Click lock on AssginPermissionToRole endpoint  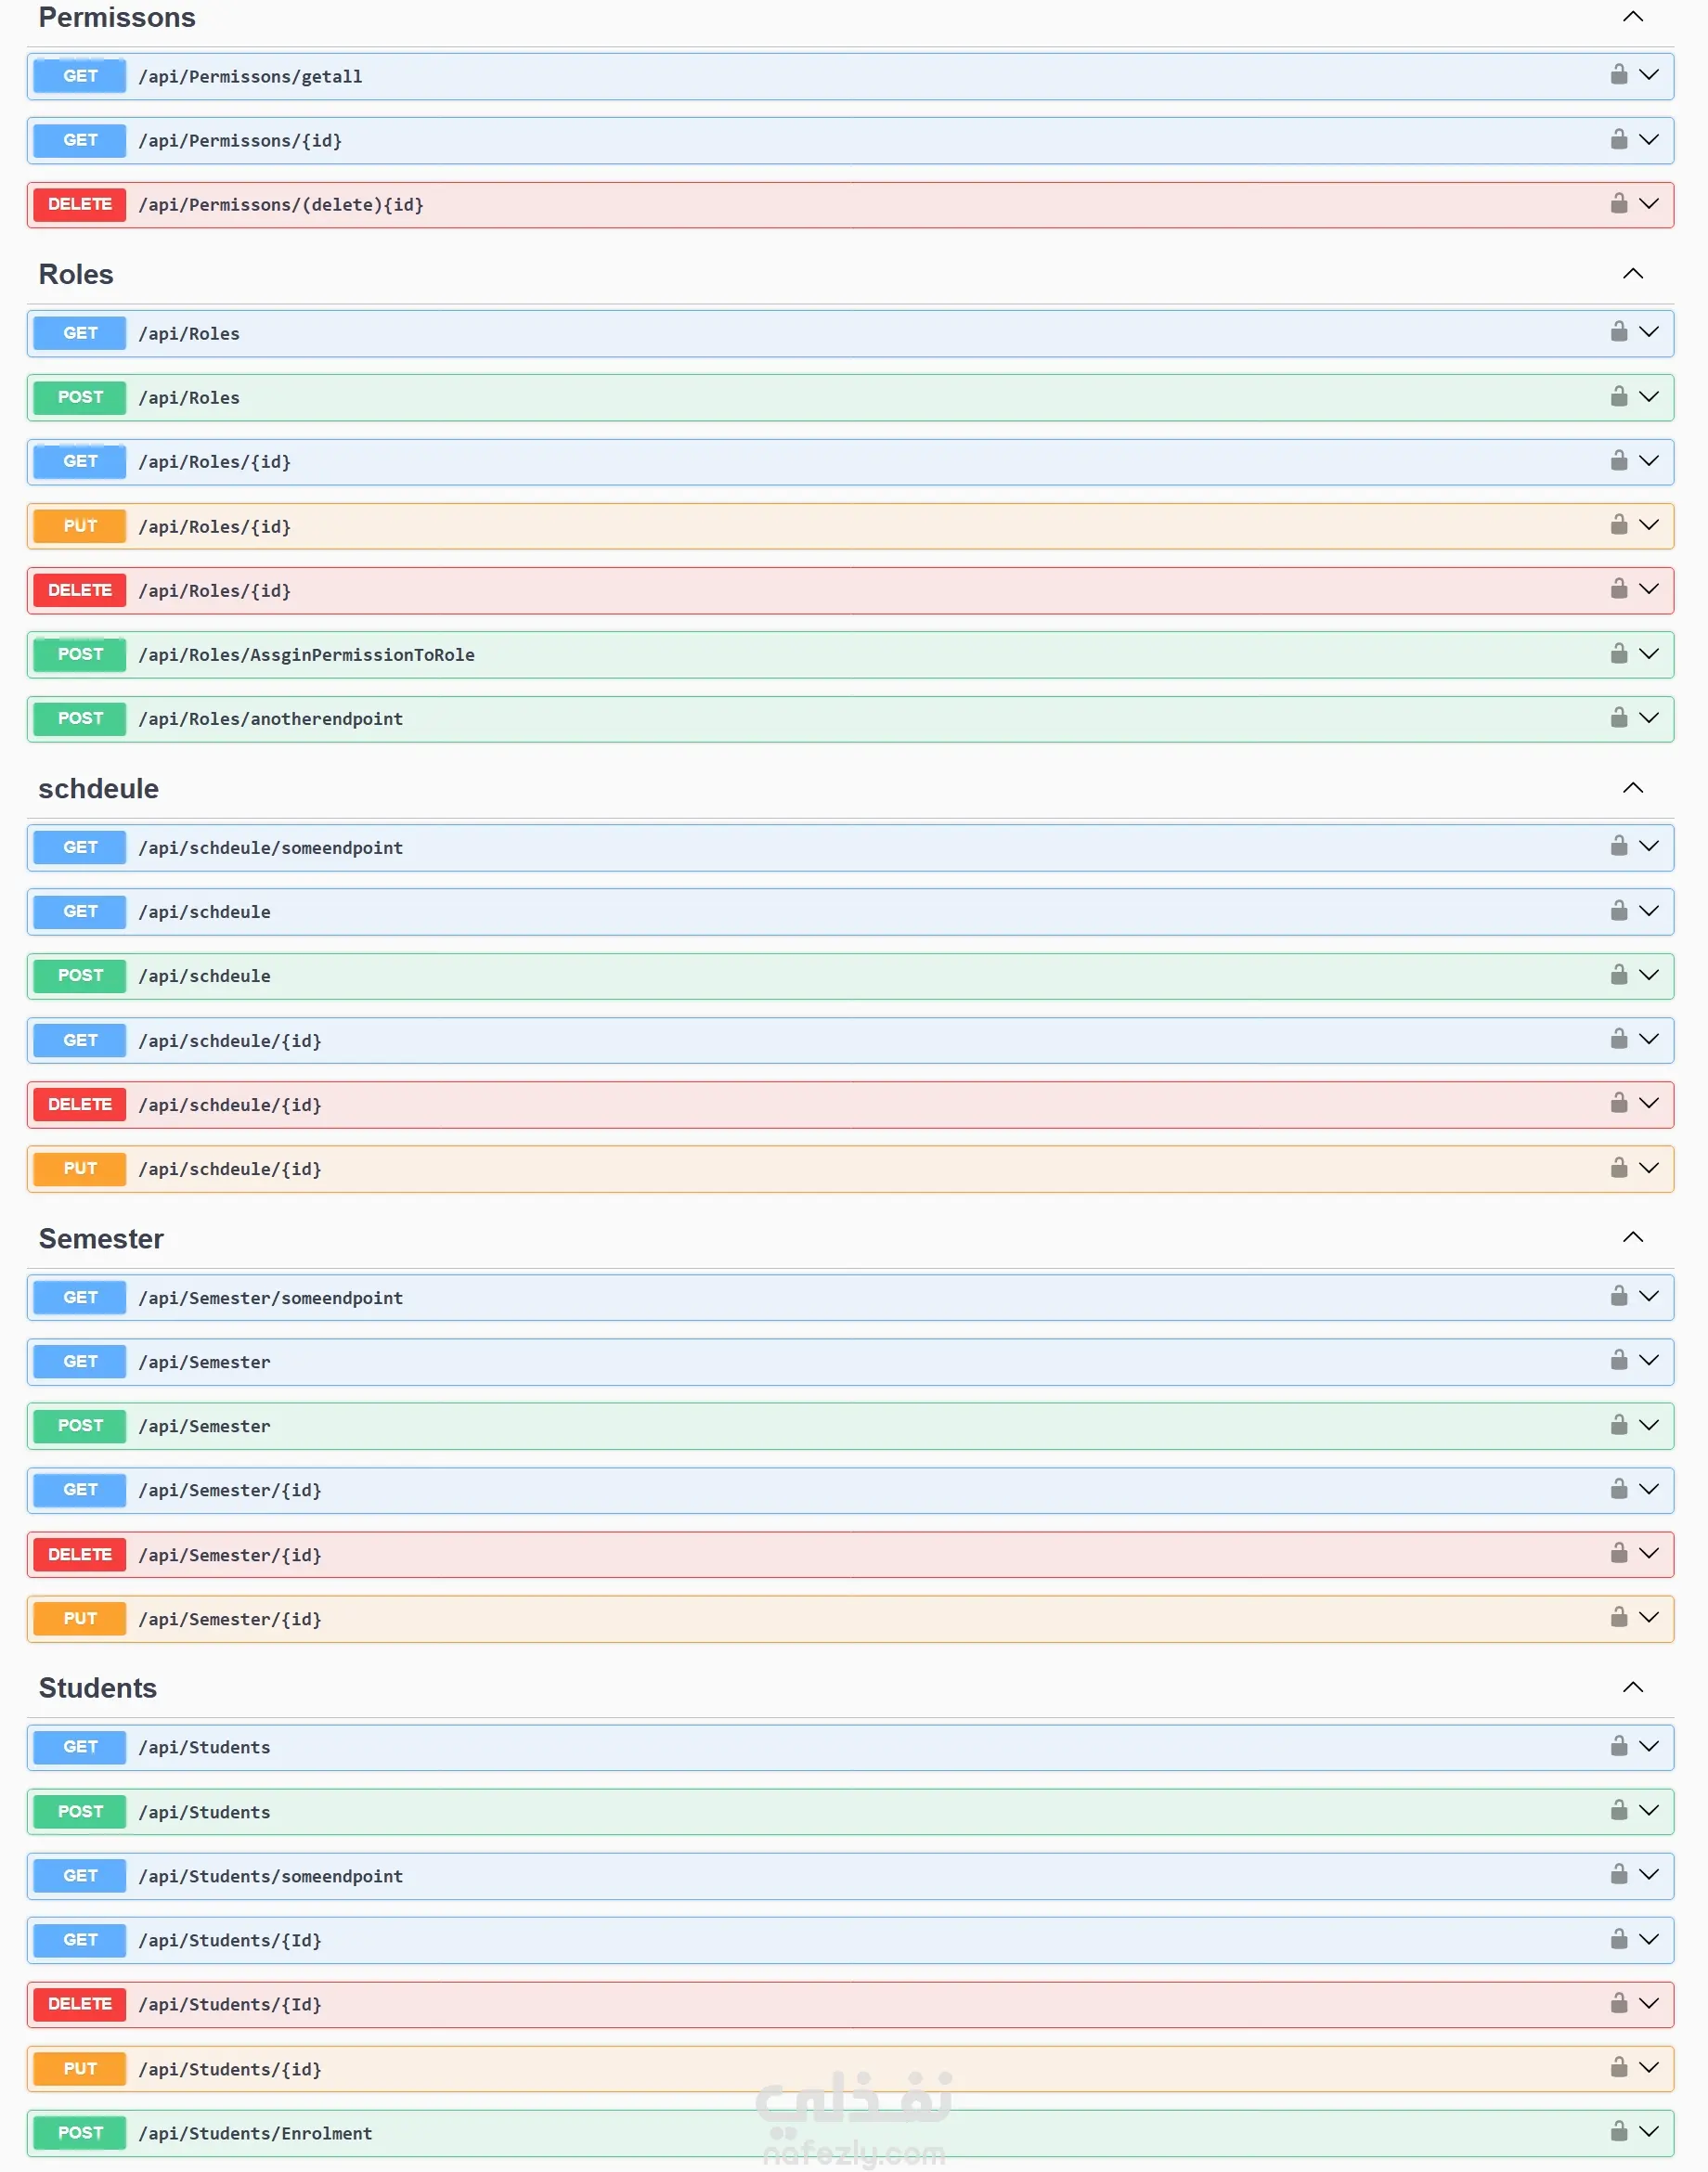pos(1618,653)
